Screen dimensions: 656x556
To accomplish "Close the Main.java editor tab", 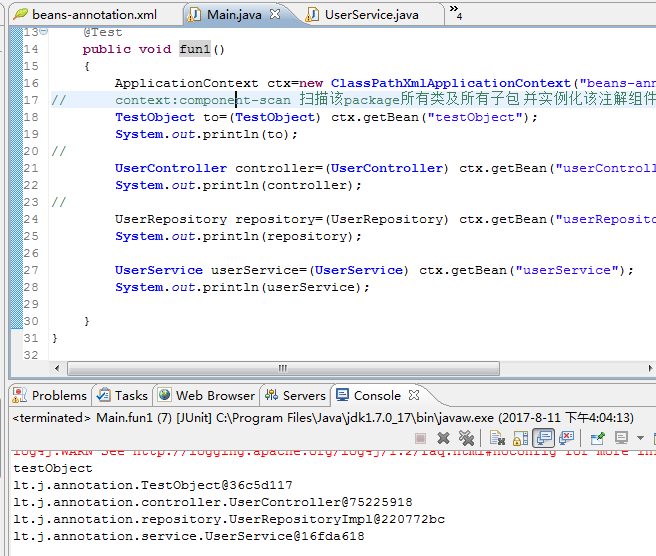I will 275,14.
